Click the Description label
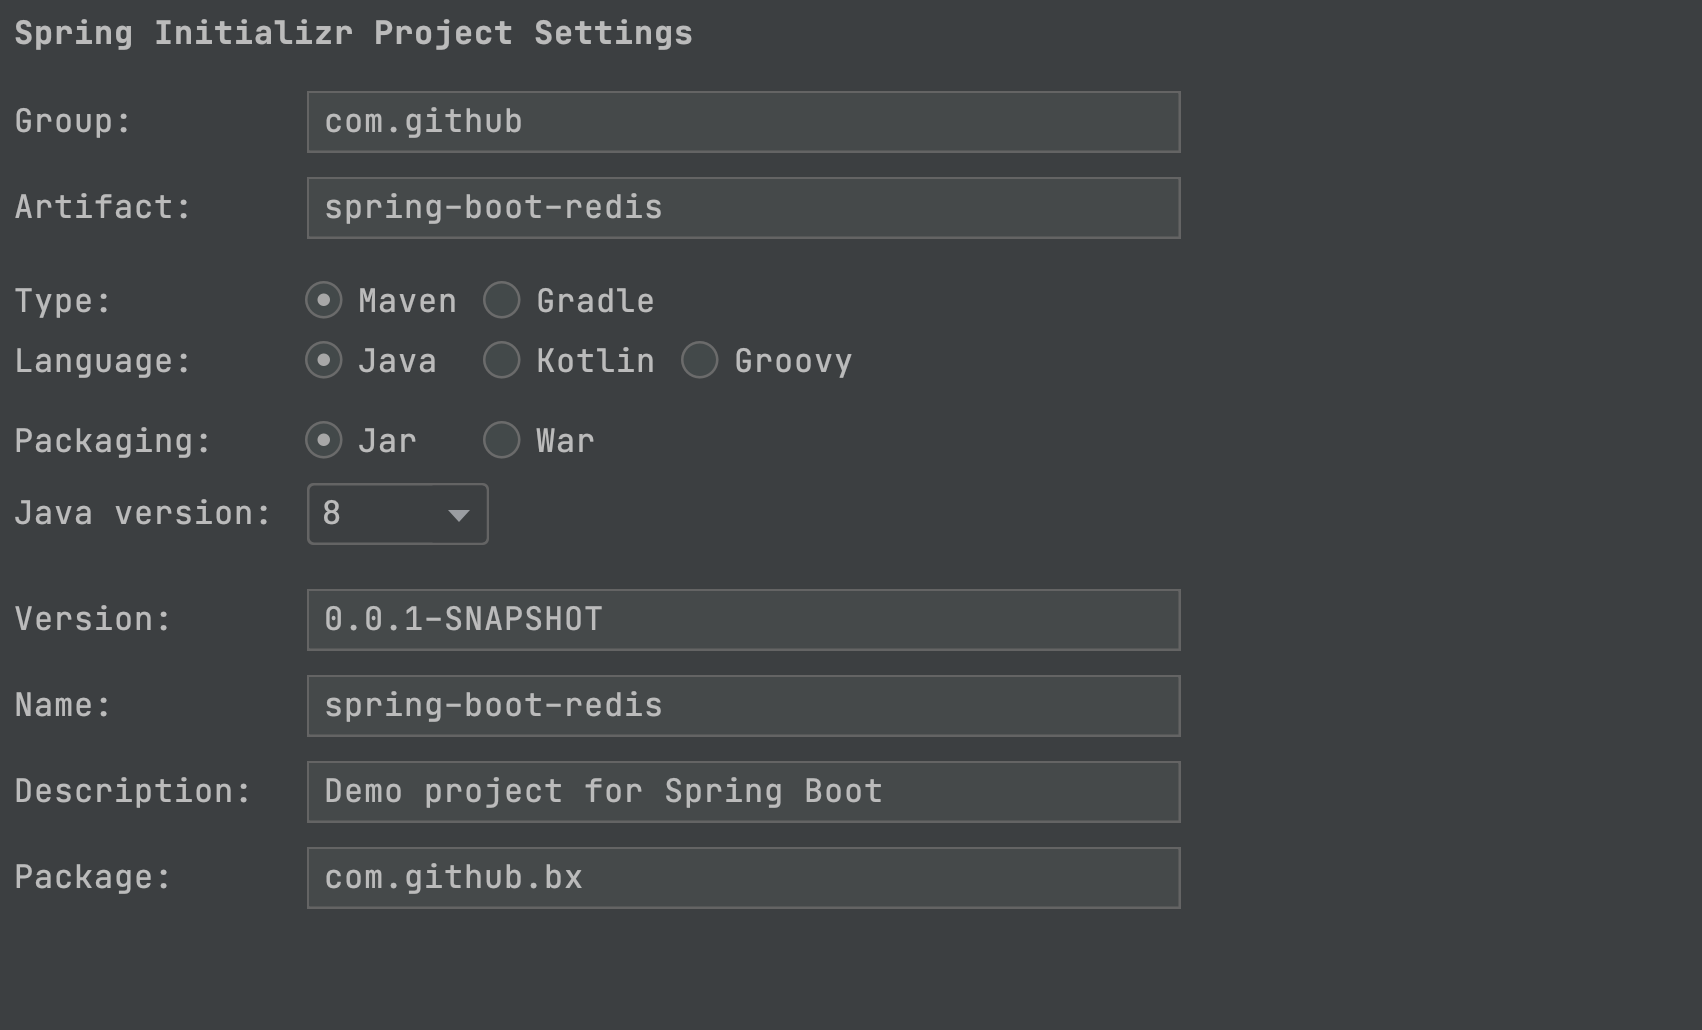This screenshot has height=1030, width=1702. pyautogui.click(x=133, y=792)
